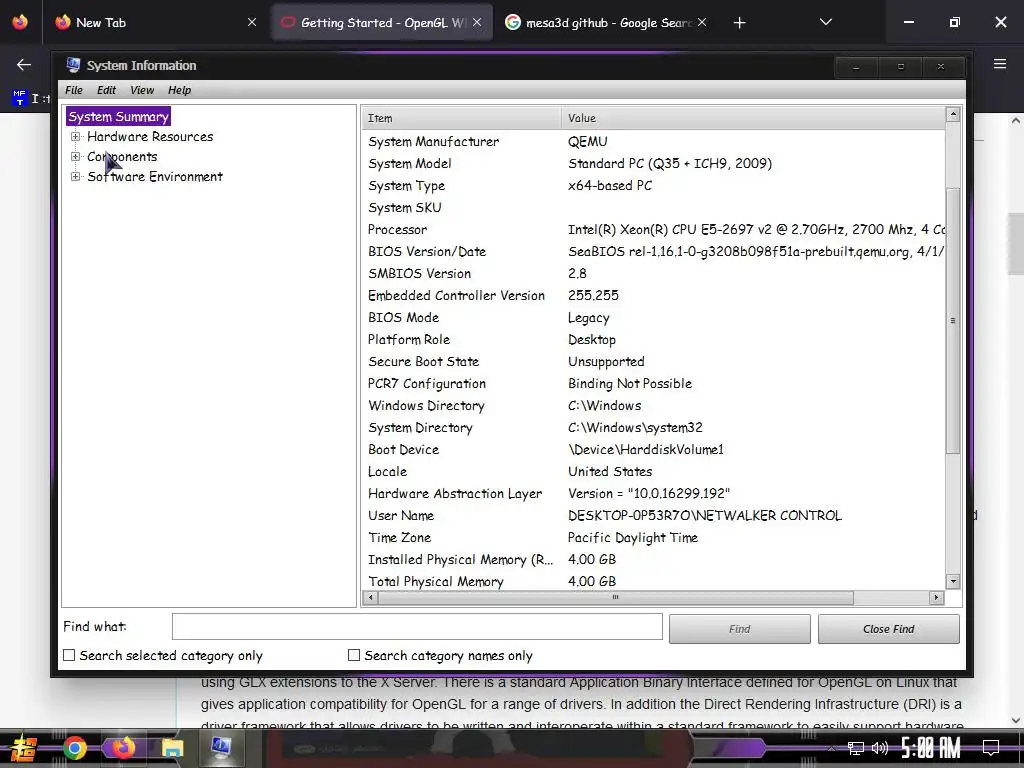This screenshot has width=1024, height=768.
Task: Click the vertical scrollbar down arrow
Action: pos(953,581)
